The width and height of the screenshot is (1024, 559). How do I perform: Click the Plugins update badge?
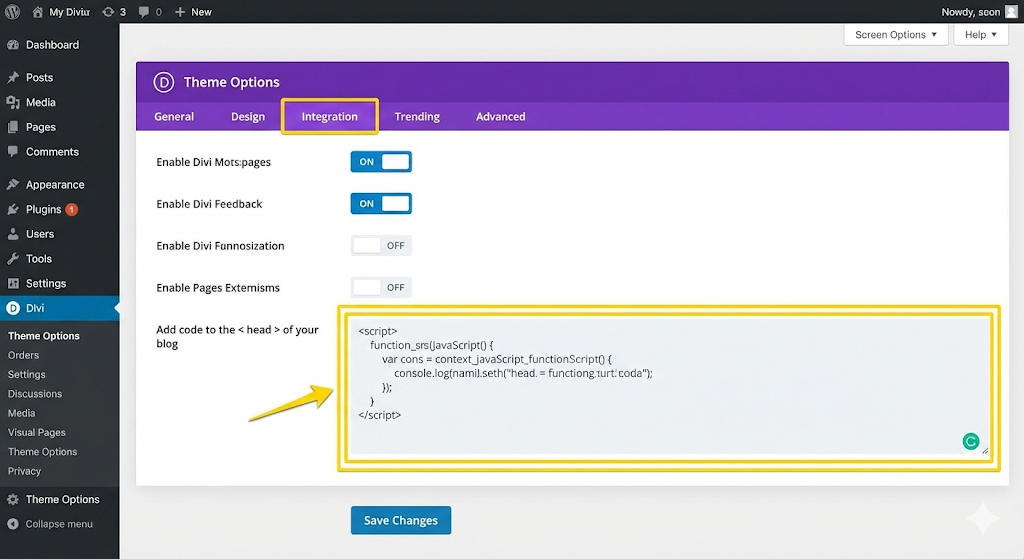click(72, 210)
